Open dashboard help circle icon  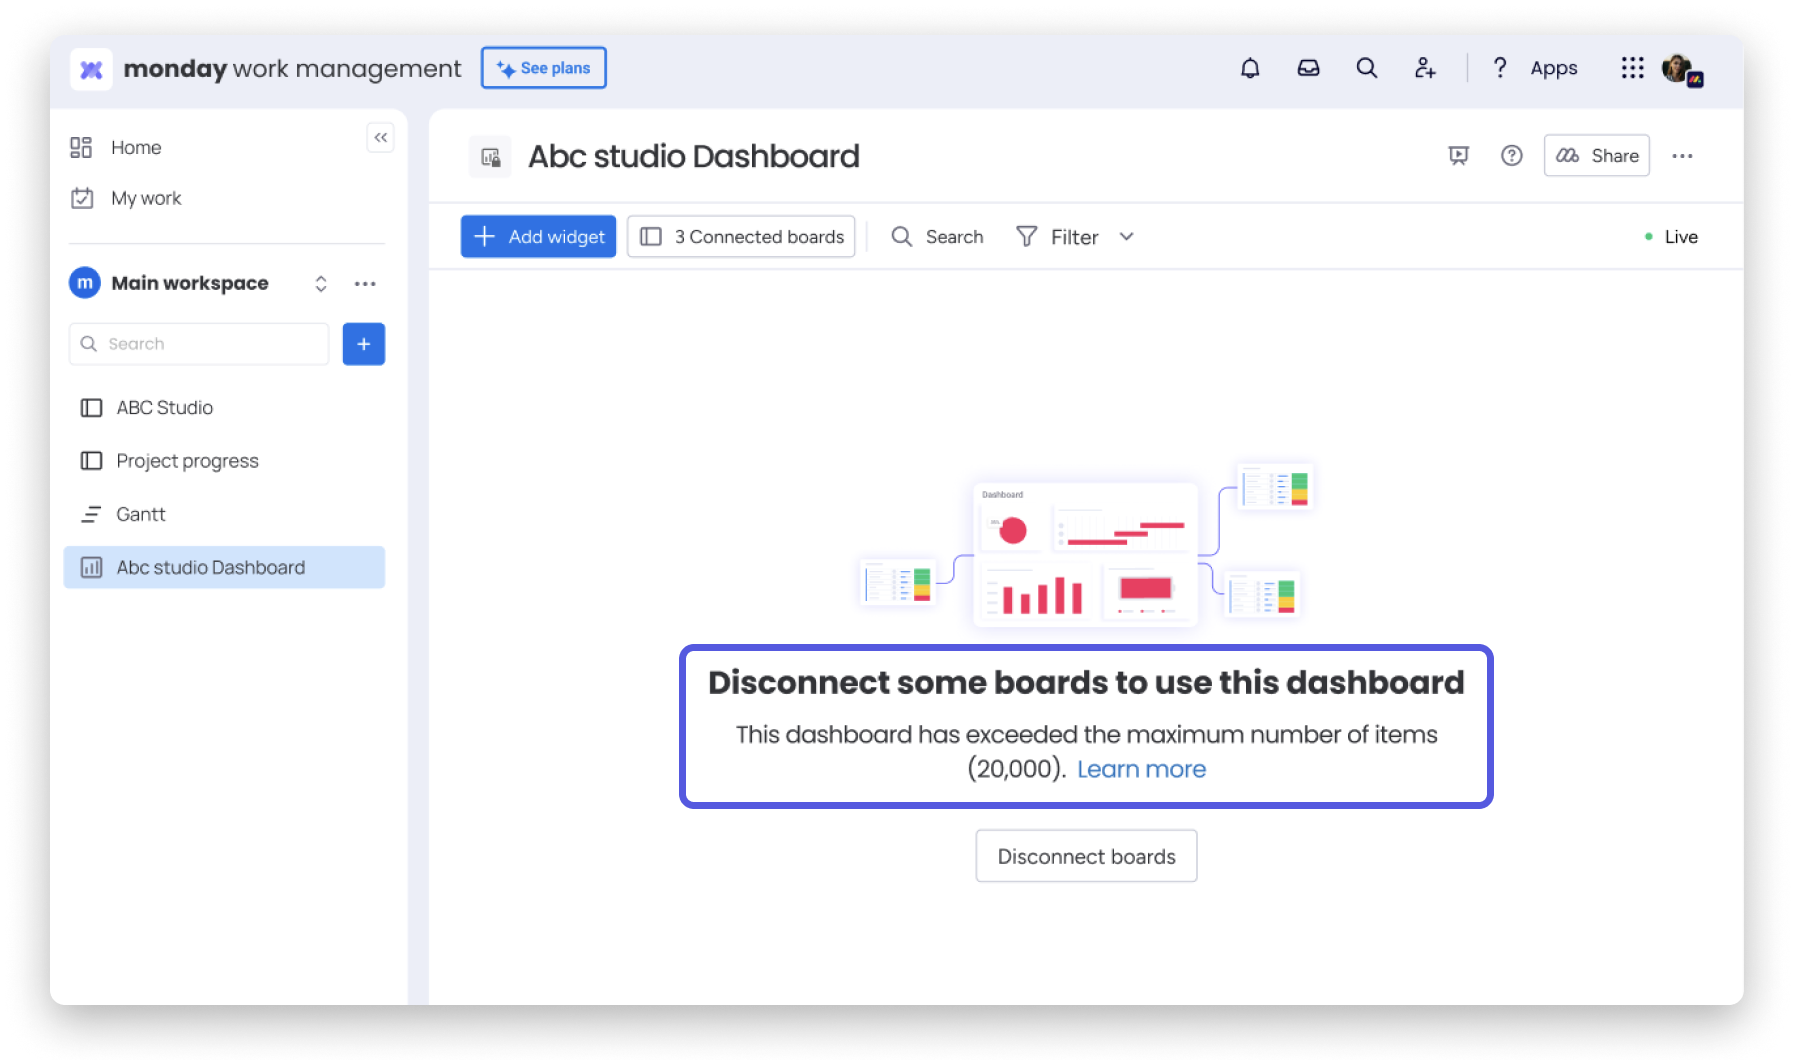(x=1512, y=156)
